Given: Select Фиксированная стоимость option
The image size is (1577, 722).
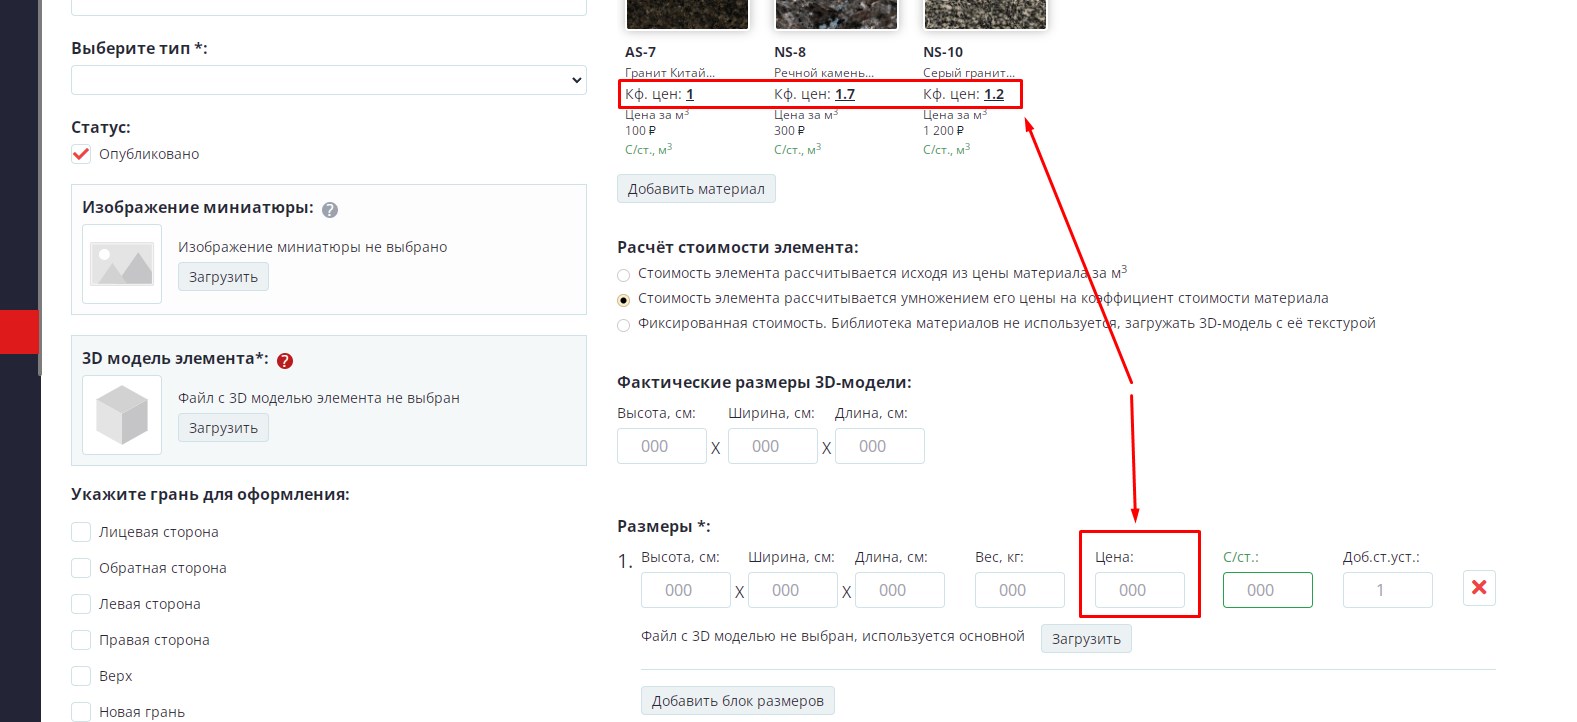Looking at the screenshot, I should click(624, 325).
